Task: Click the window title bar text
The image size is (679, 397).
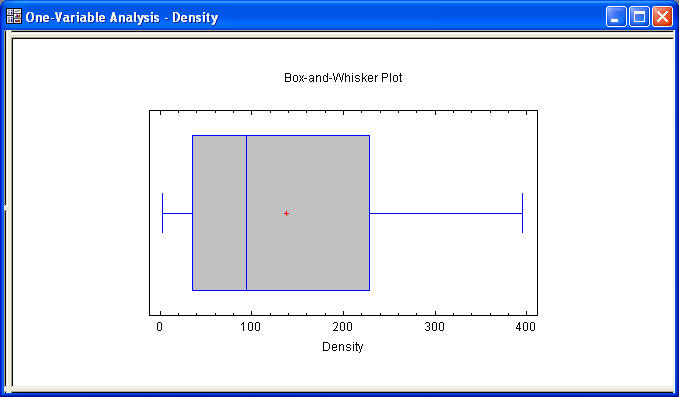Action: coord(122,17)
